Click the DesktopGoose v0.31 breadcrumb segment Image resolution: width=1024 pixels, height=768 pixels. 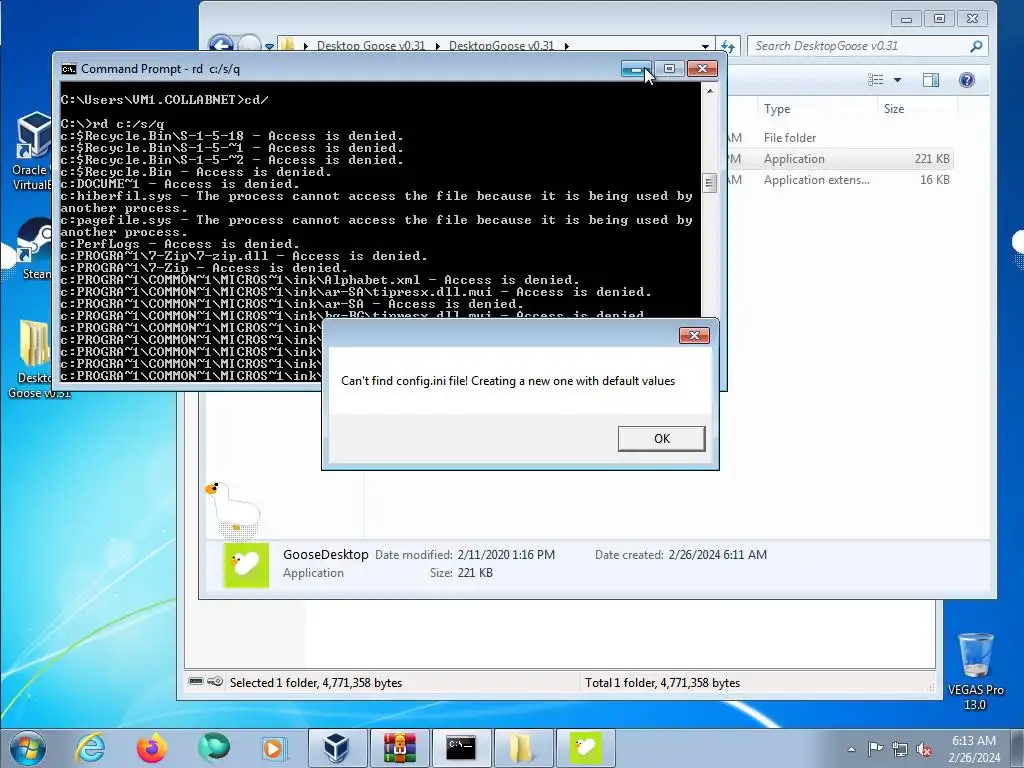pos(501,46)
